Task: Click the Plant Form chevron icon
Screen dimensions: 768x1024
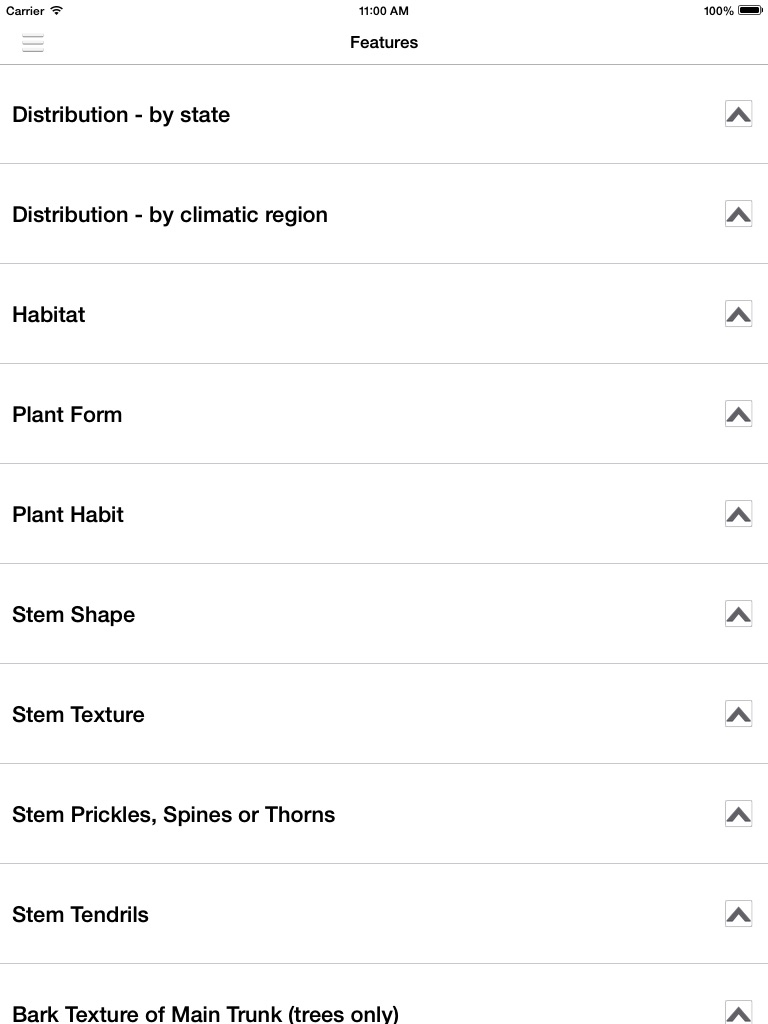Action: click(x=738, y=413)
